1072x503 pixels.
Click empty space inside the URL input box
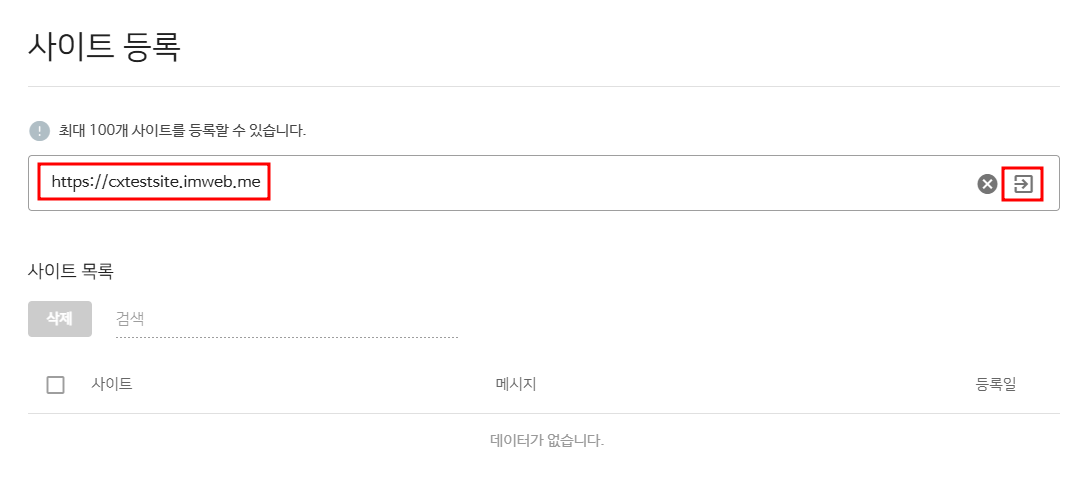tap(620, 184)
